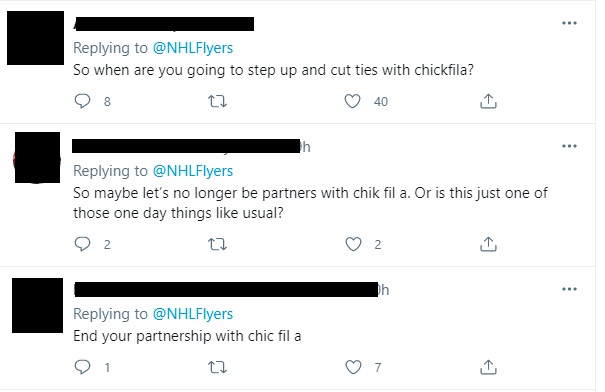The width and height of the screenshot is (605, 392).
Task: Reply to 'End your partnership' tweet
Action: click(82, 367)
